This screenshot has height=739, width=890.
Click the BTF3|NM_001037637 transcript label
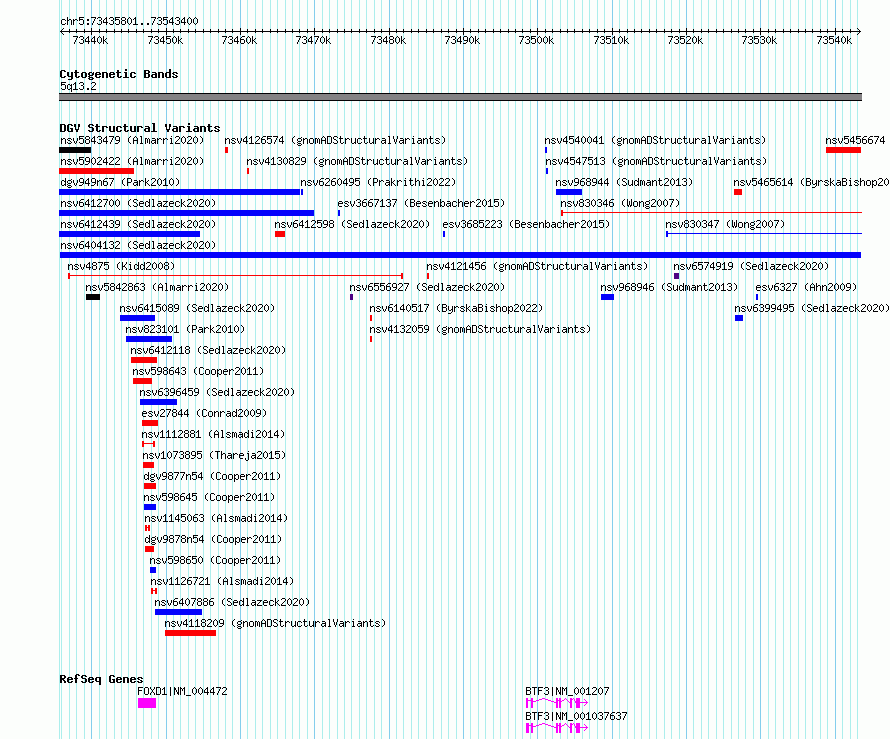pyautogui.click(x=576, y=716)
